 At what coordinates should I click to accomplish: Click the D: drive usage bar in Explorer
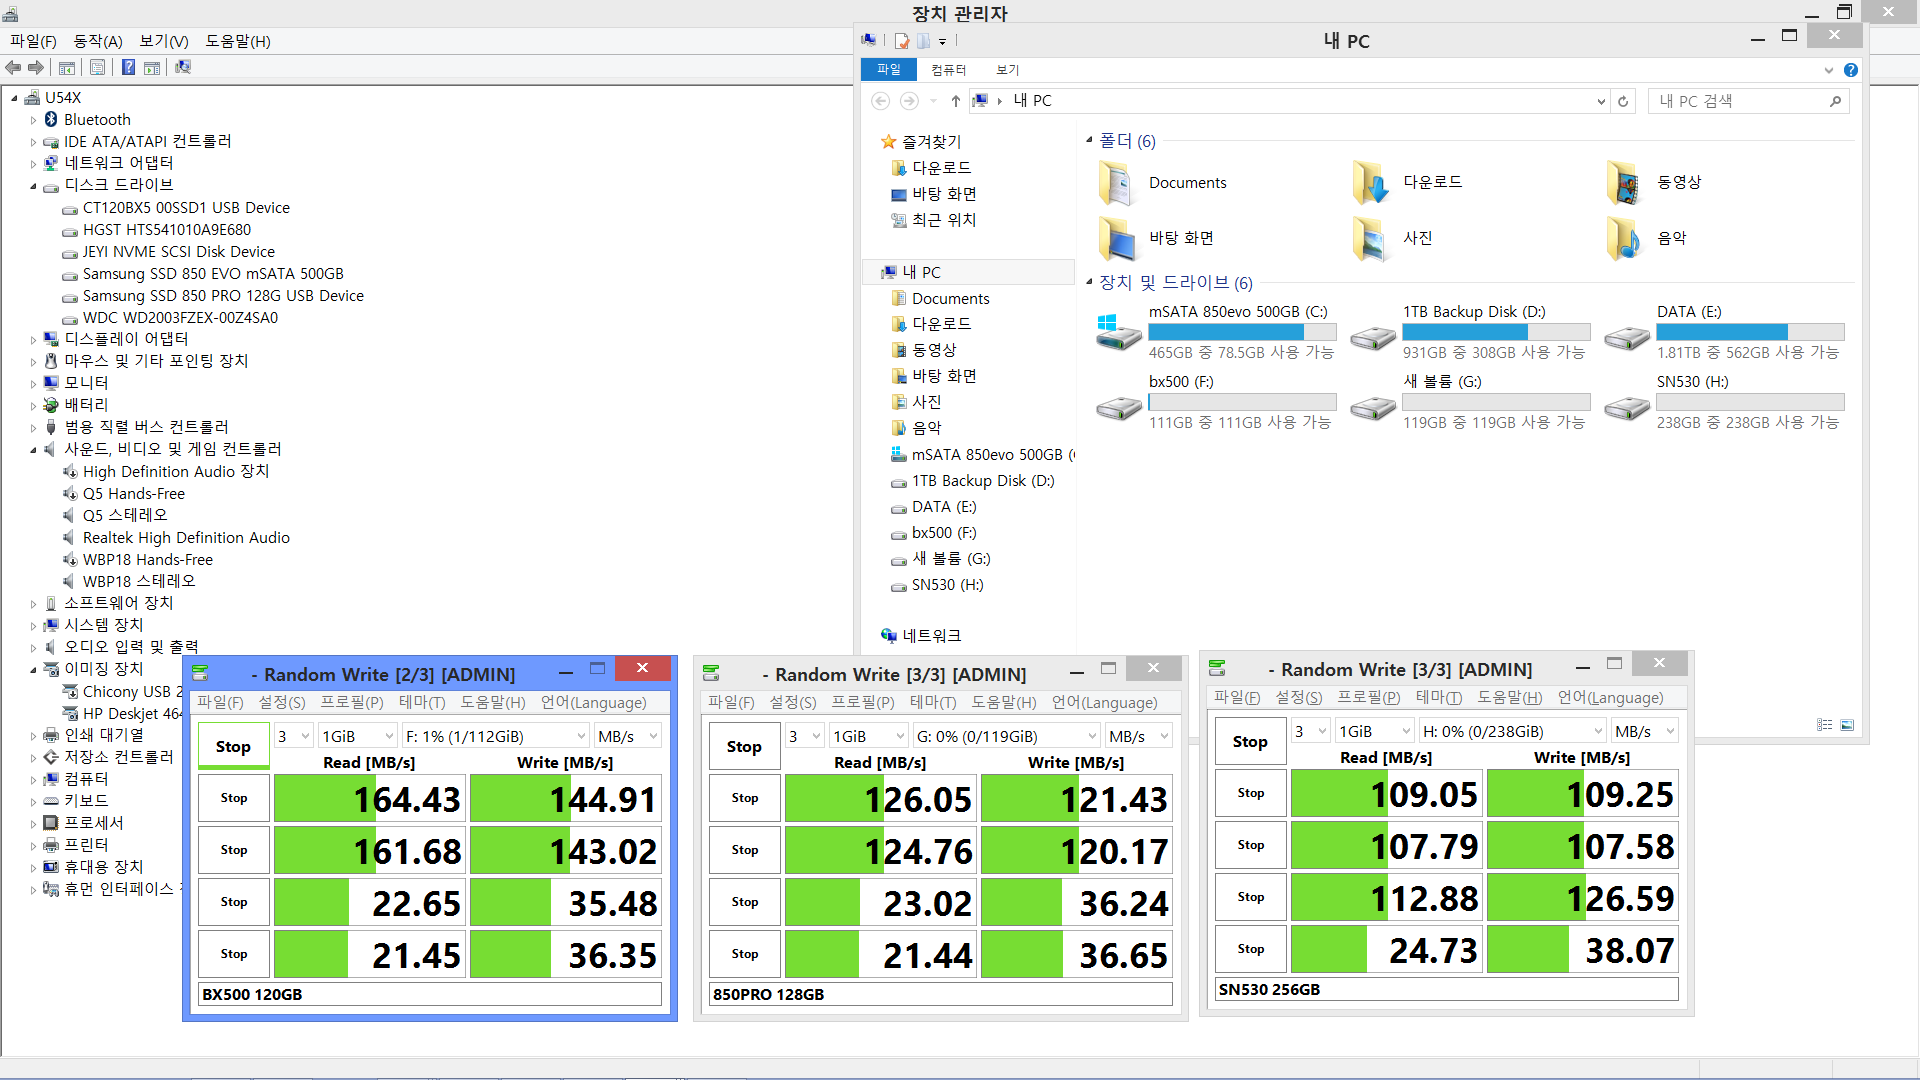coord(1496,332)
